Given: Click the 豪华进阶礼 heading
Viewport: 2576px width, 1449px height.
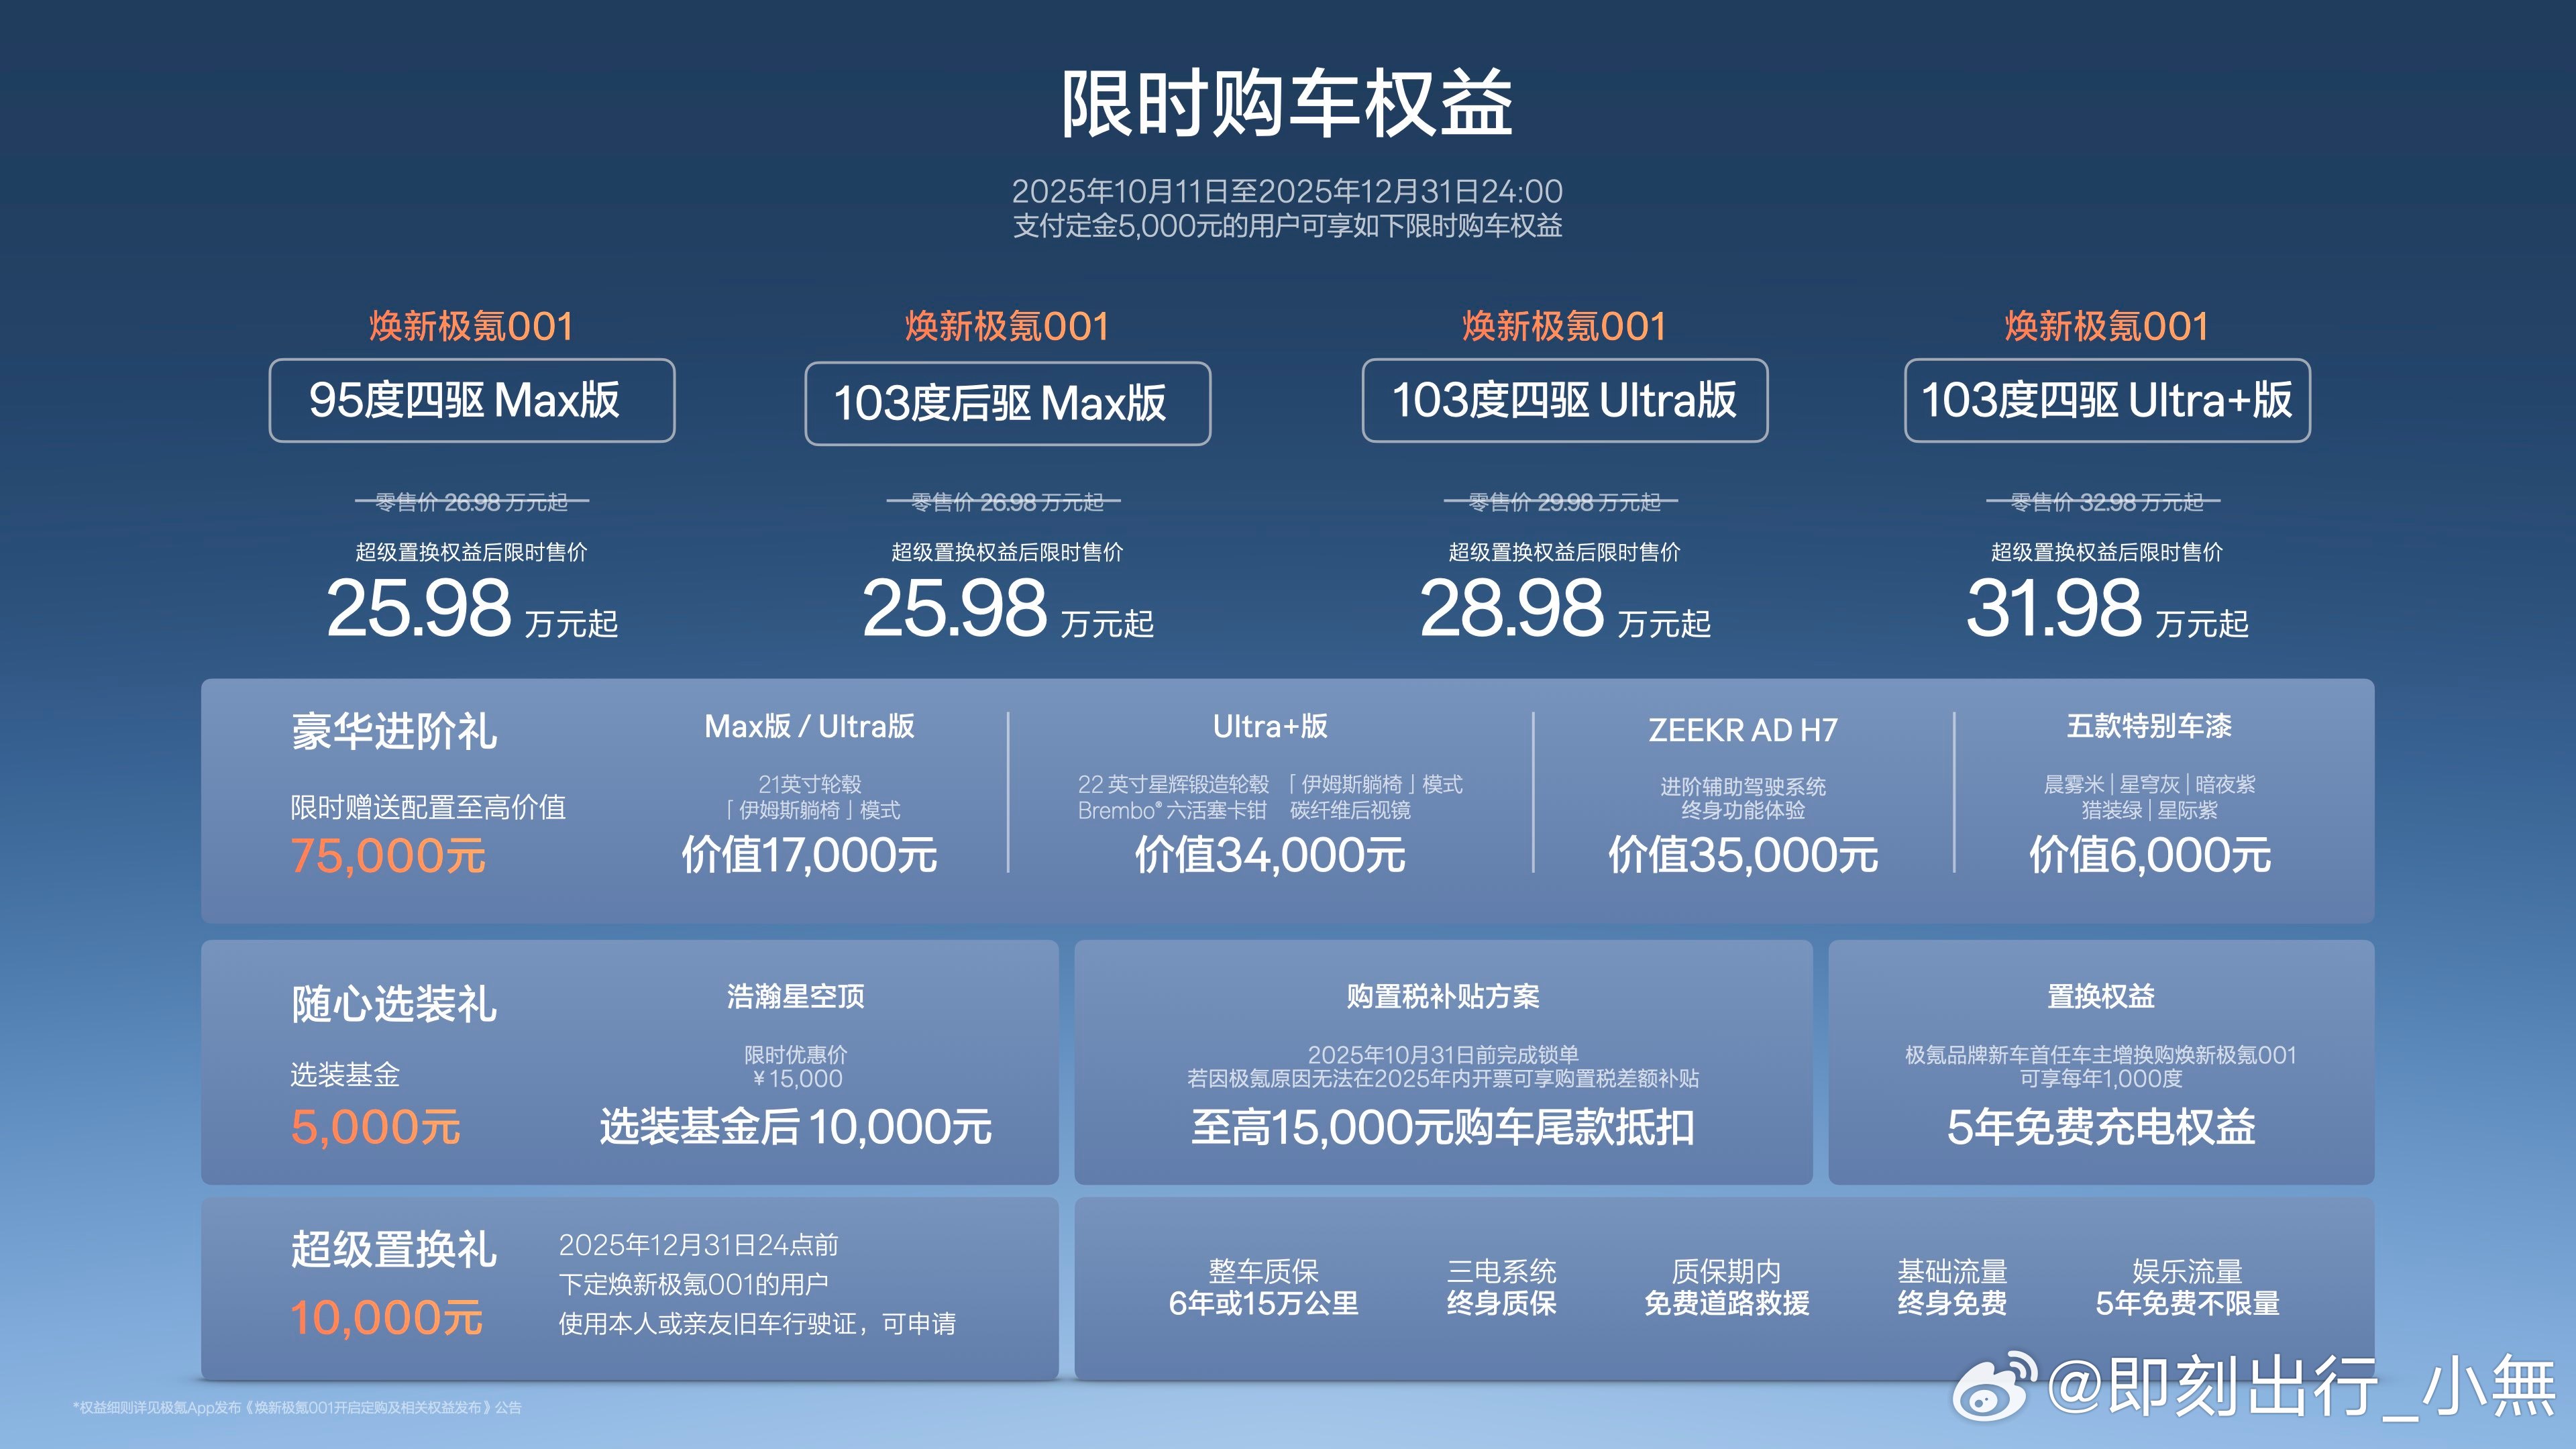Looking at the screenshot, I should point(394,731).
